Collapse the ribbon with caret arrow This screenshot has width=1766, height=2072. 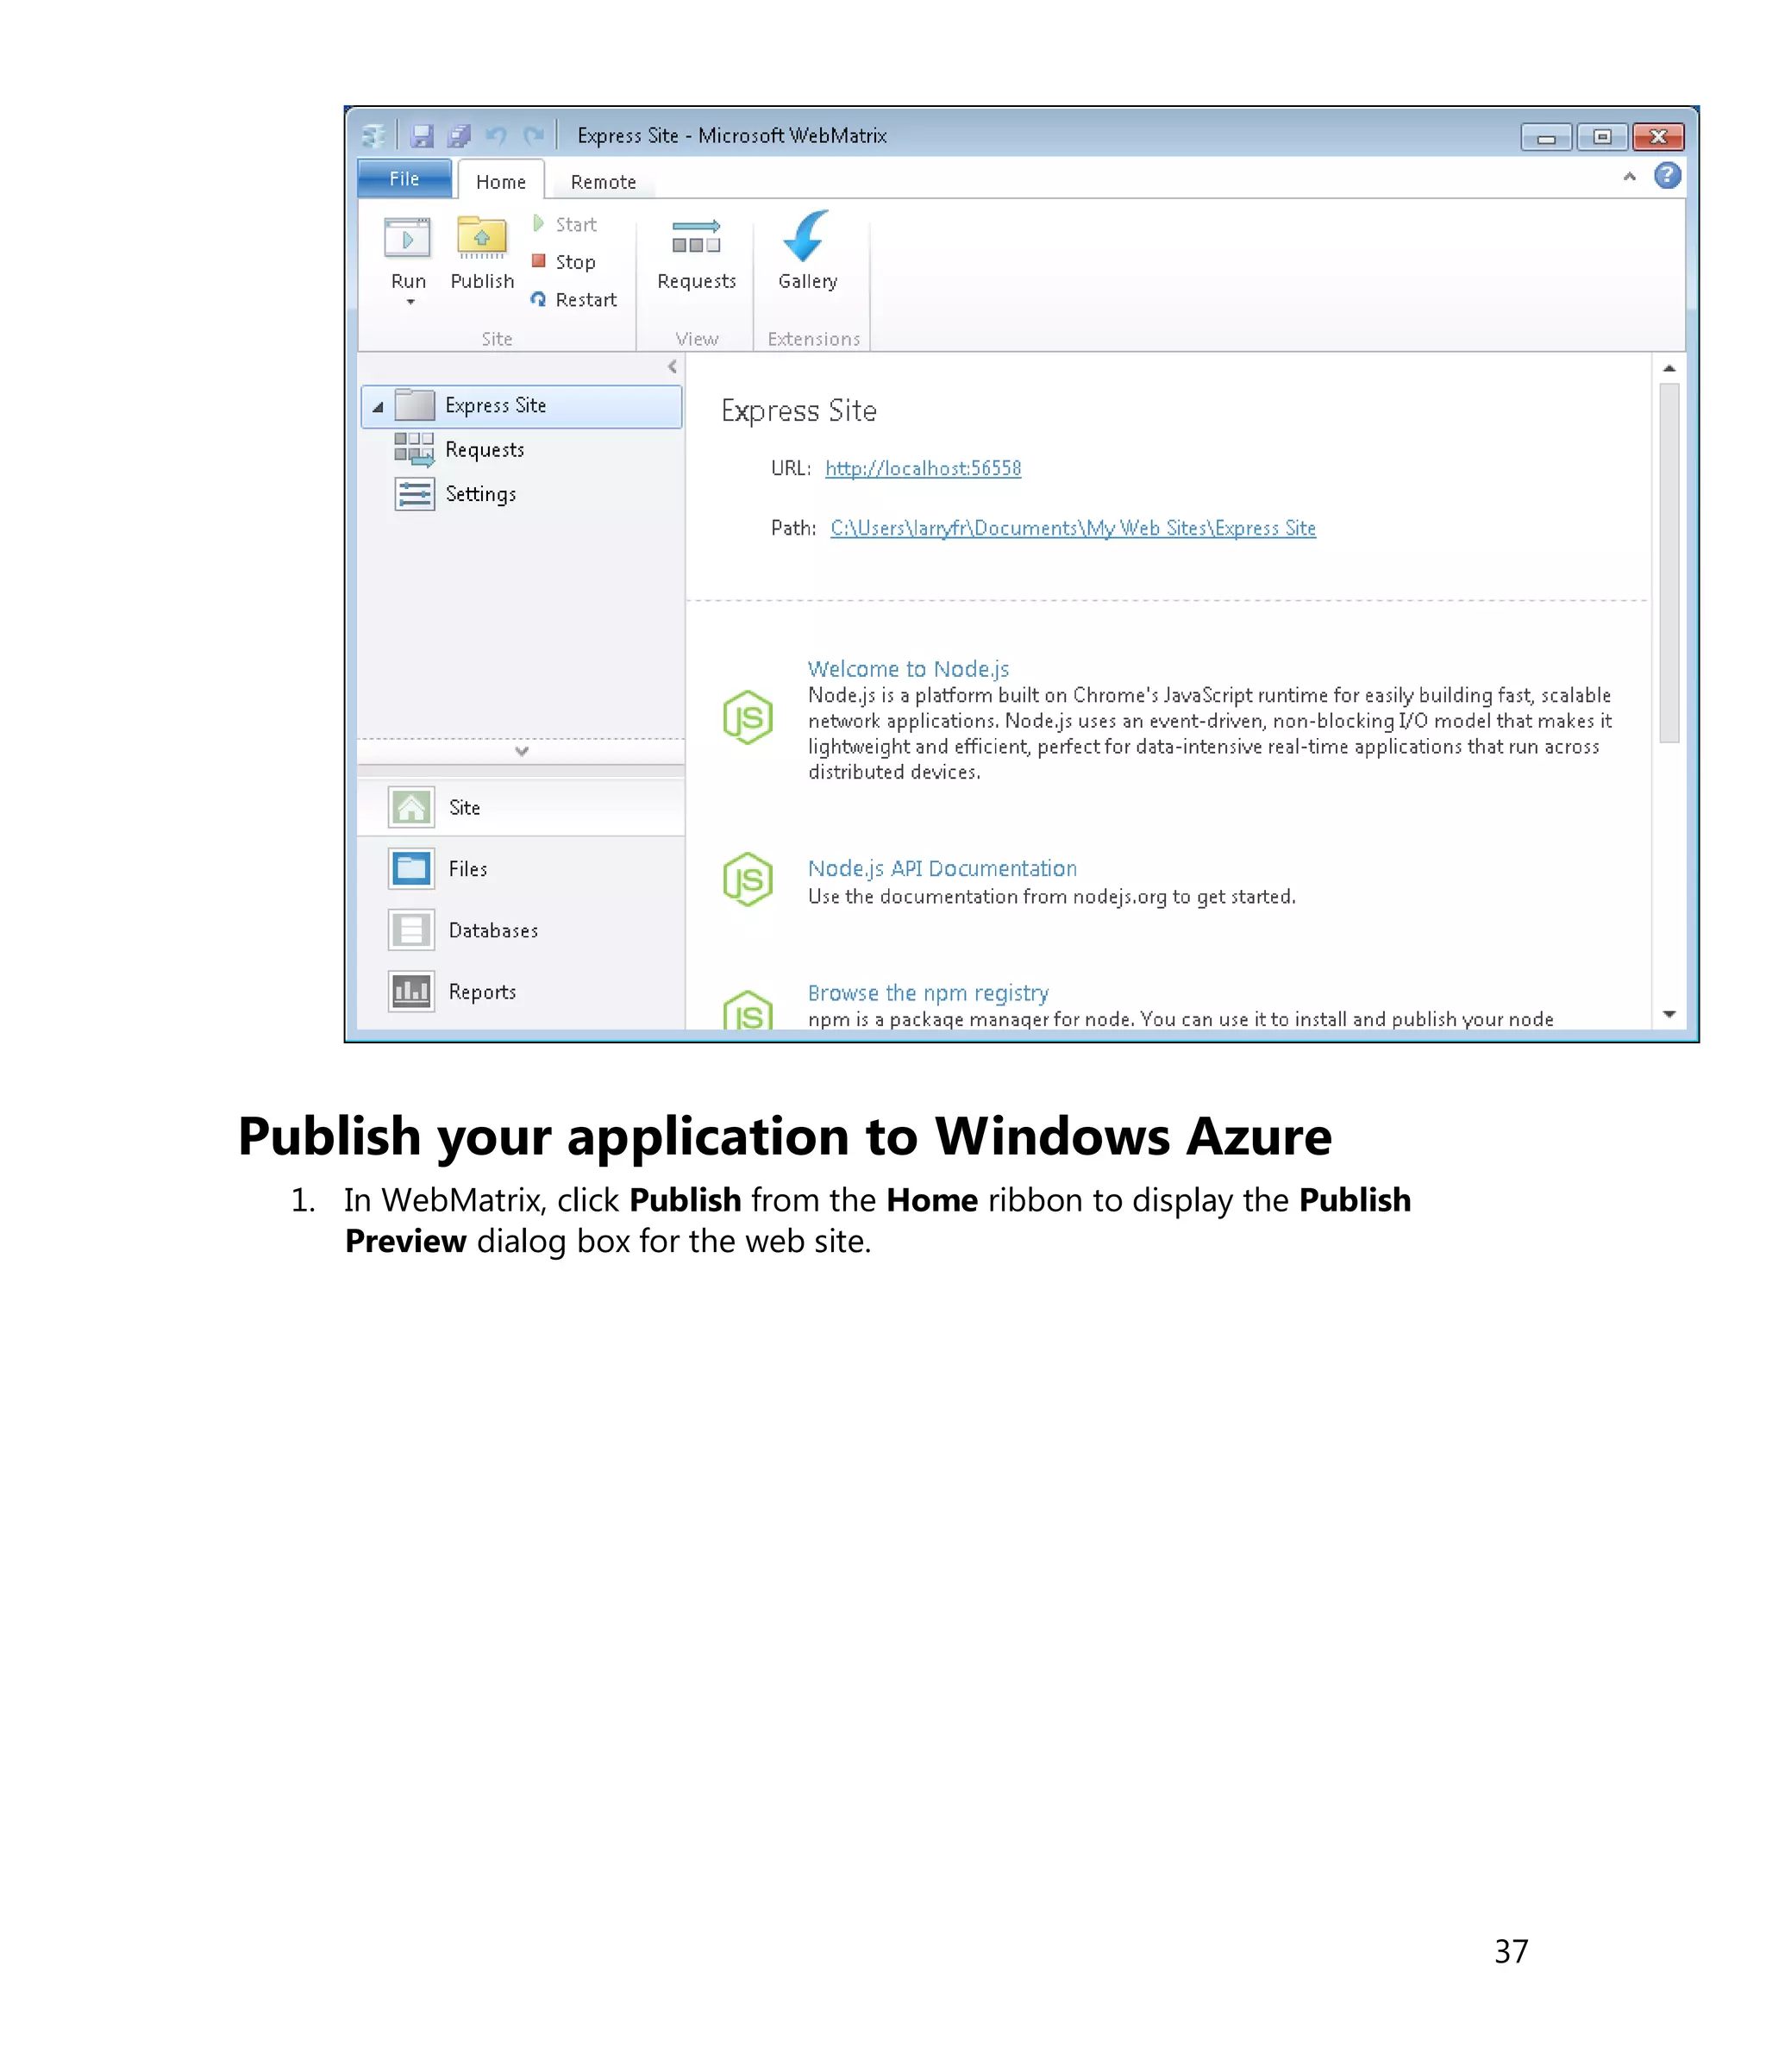tap(1629, 177)
